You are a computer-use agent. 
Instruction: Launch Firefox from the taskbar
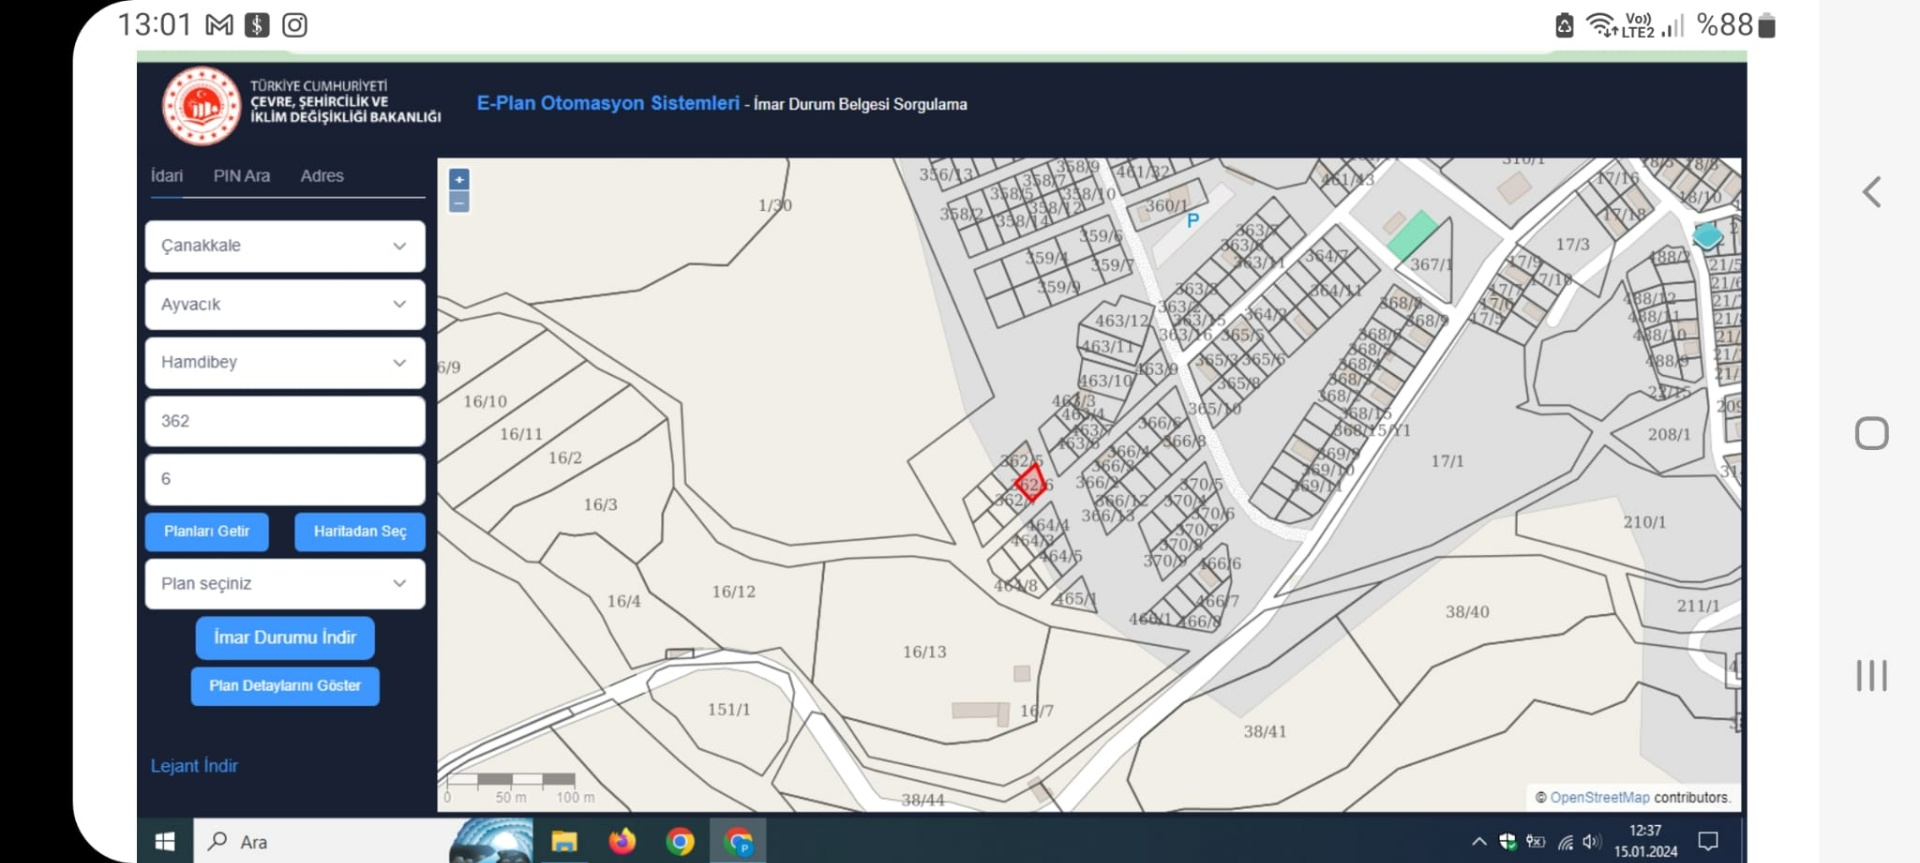tap(622, 842)
